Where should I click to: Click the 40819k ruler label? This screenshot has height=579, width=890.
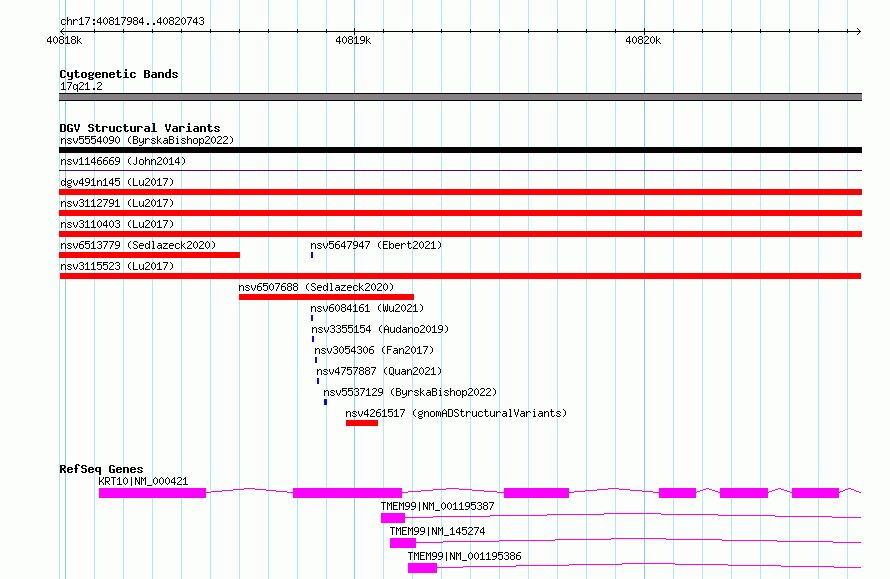pos(353,40)
